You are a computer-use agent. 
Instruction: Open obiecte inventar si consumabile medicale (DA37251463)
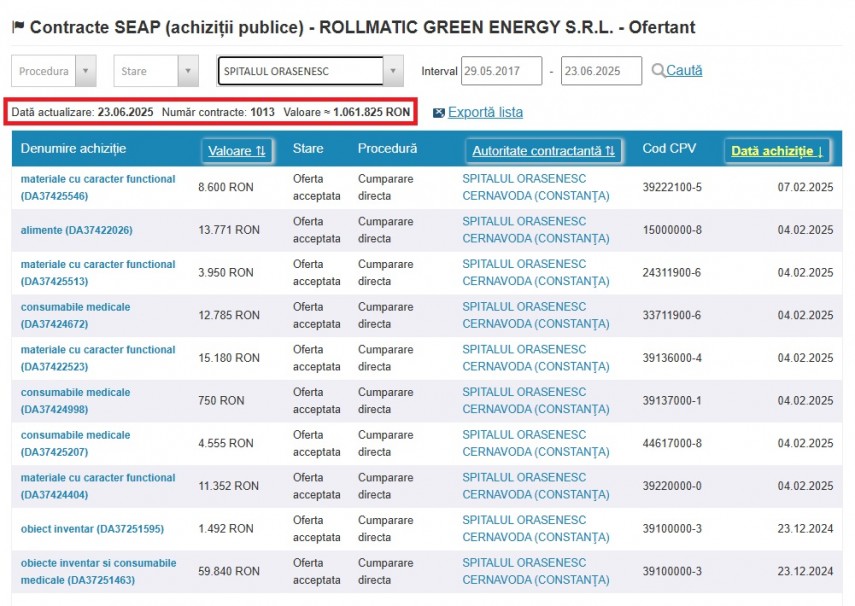tap(98, 572)
